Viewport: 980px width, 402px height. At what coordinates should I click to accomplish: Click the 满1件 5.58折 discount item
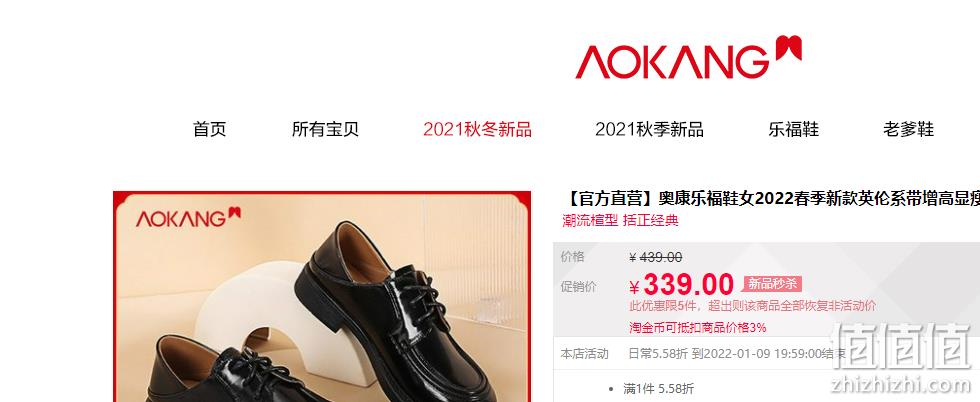659,389
